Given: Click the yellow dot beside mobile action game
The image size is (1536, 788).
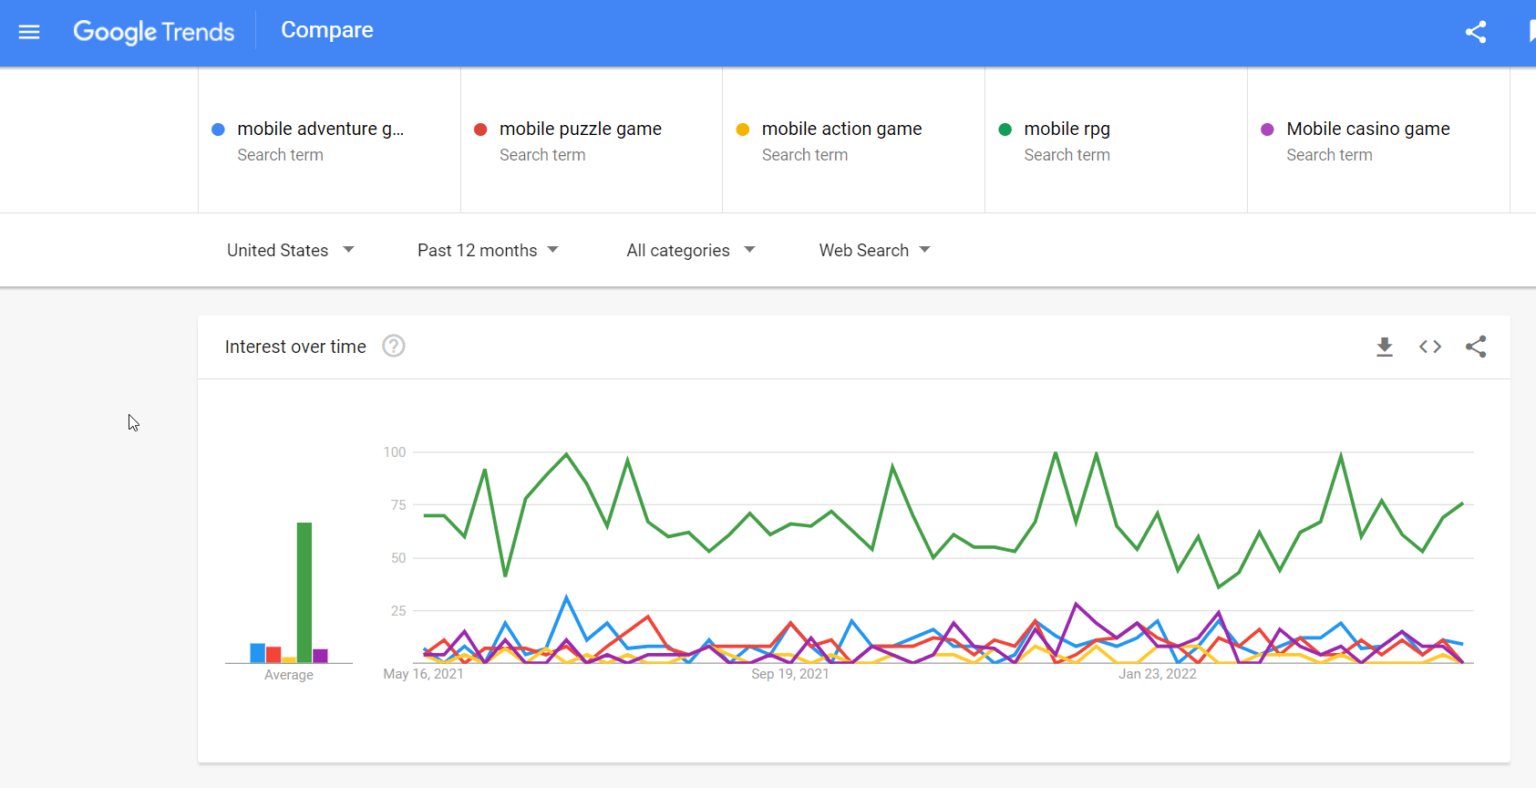Looking at the screenshot, I should click(x=742, y=129).
